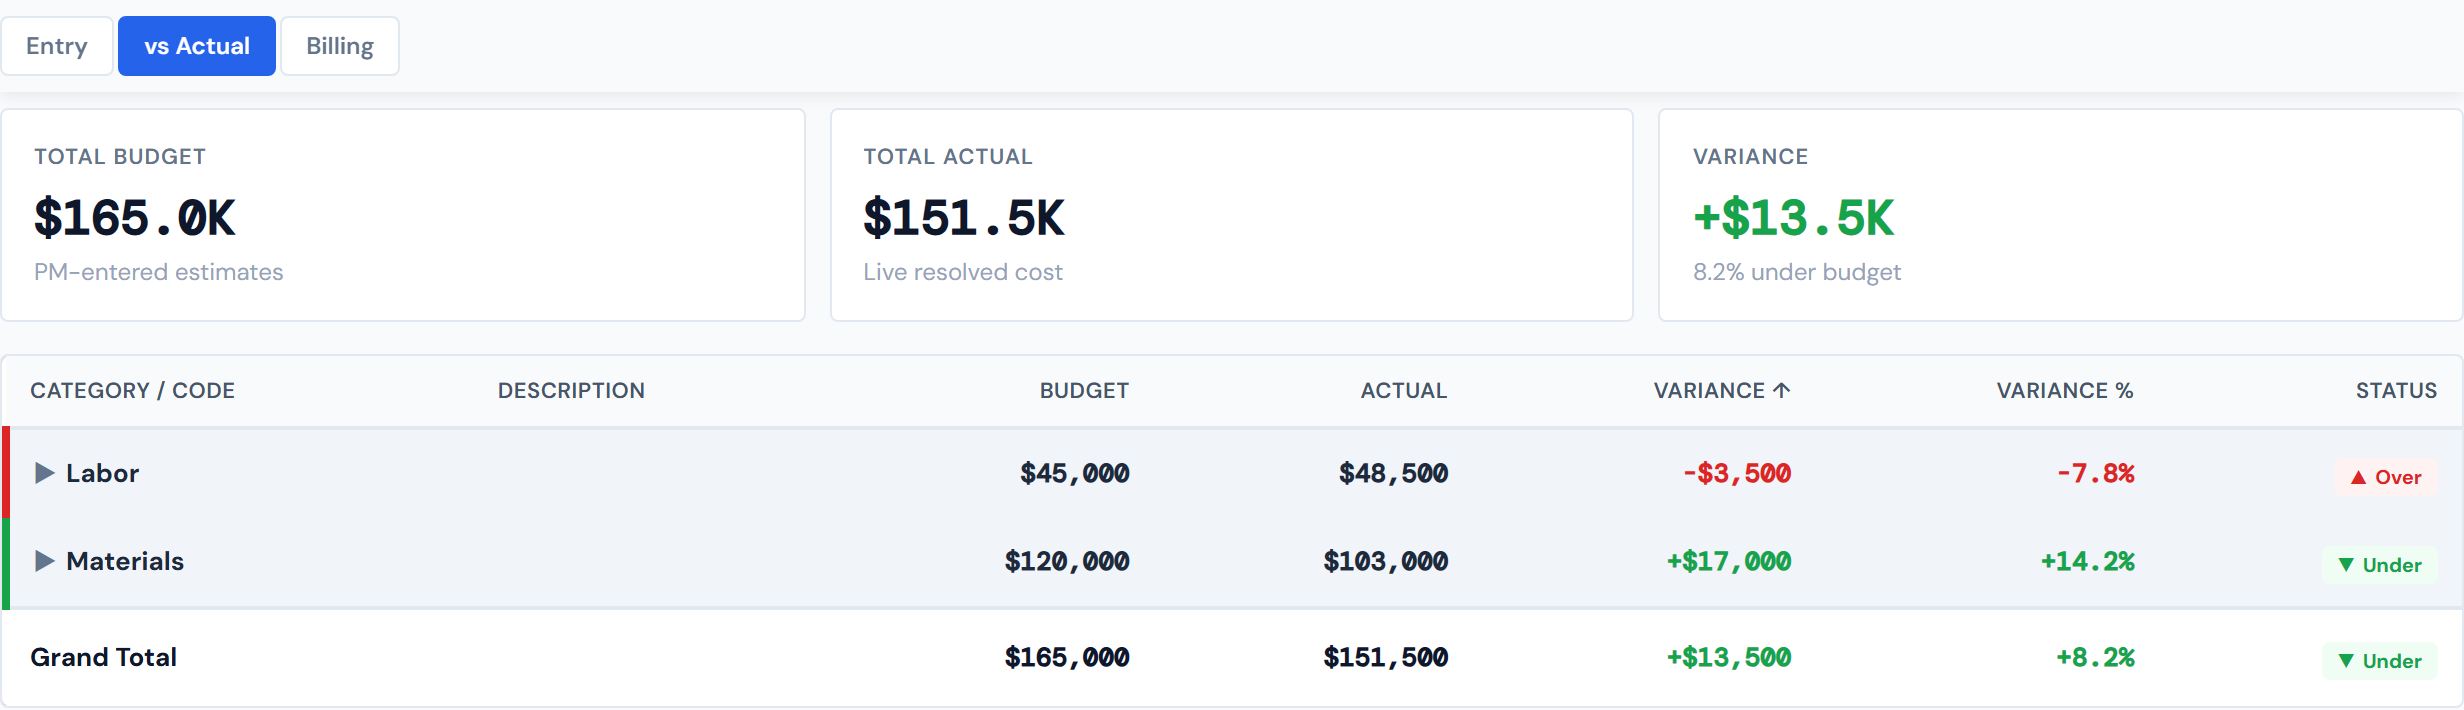Screen dimensions: 2464x710
Task: Toggle sorting on the Actual column header
Action: pos(1404,390)
